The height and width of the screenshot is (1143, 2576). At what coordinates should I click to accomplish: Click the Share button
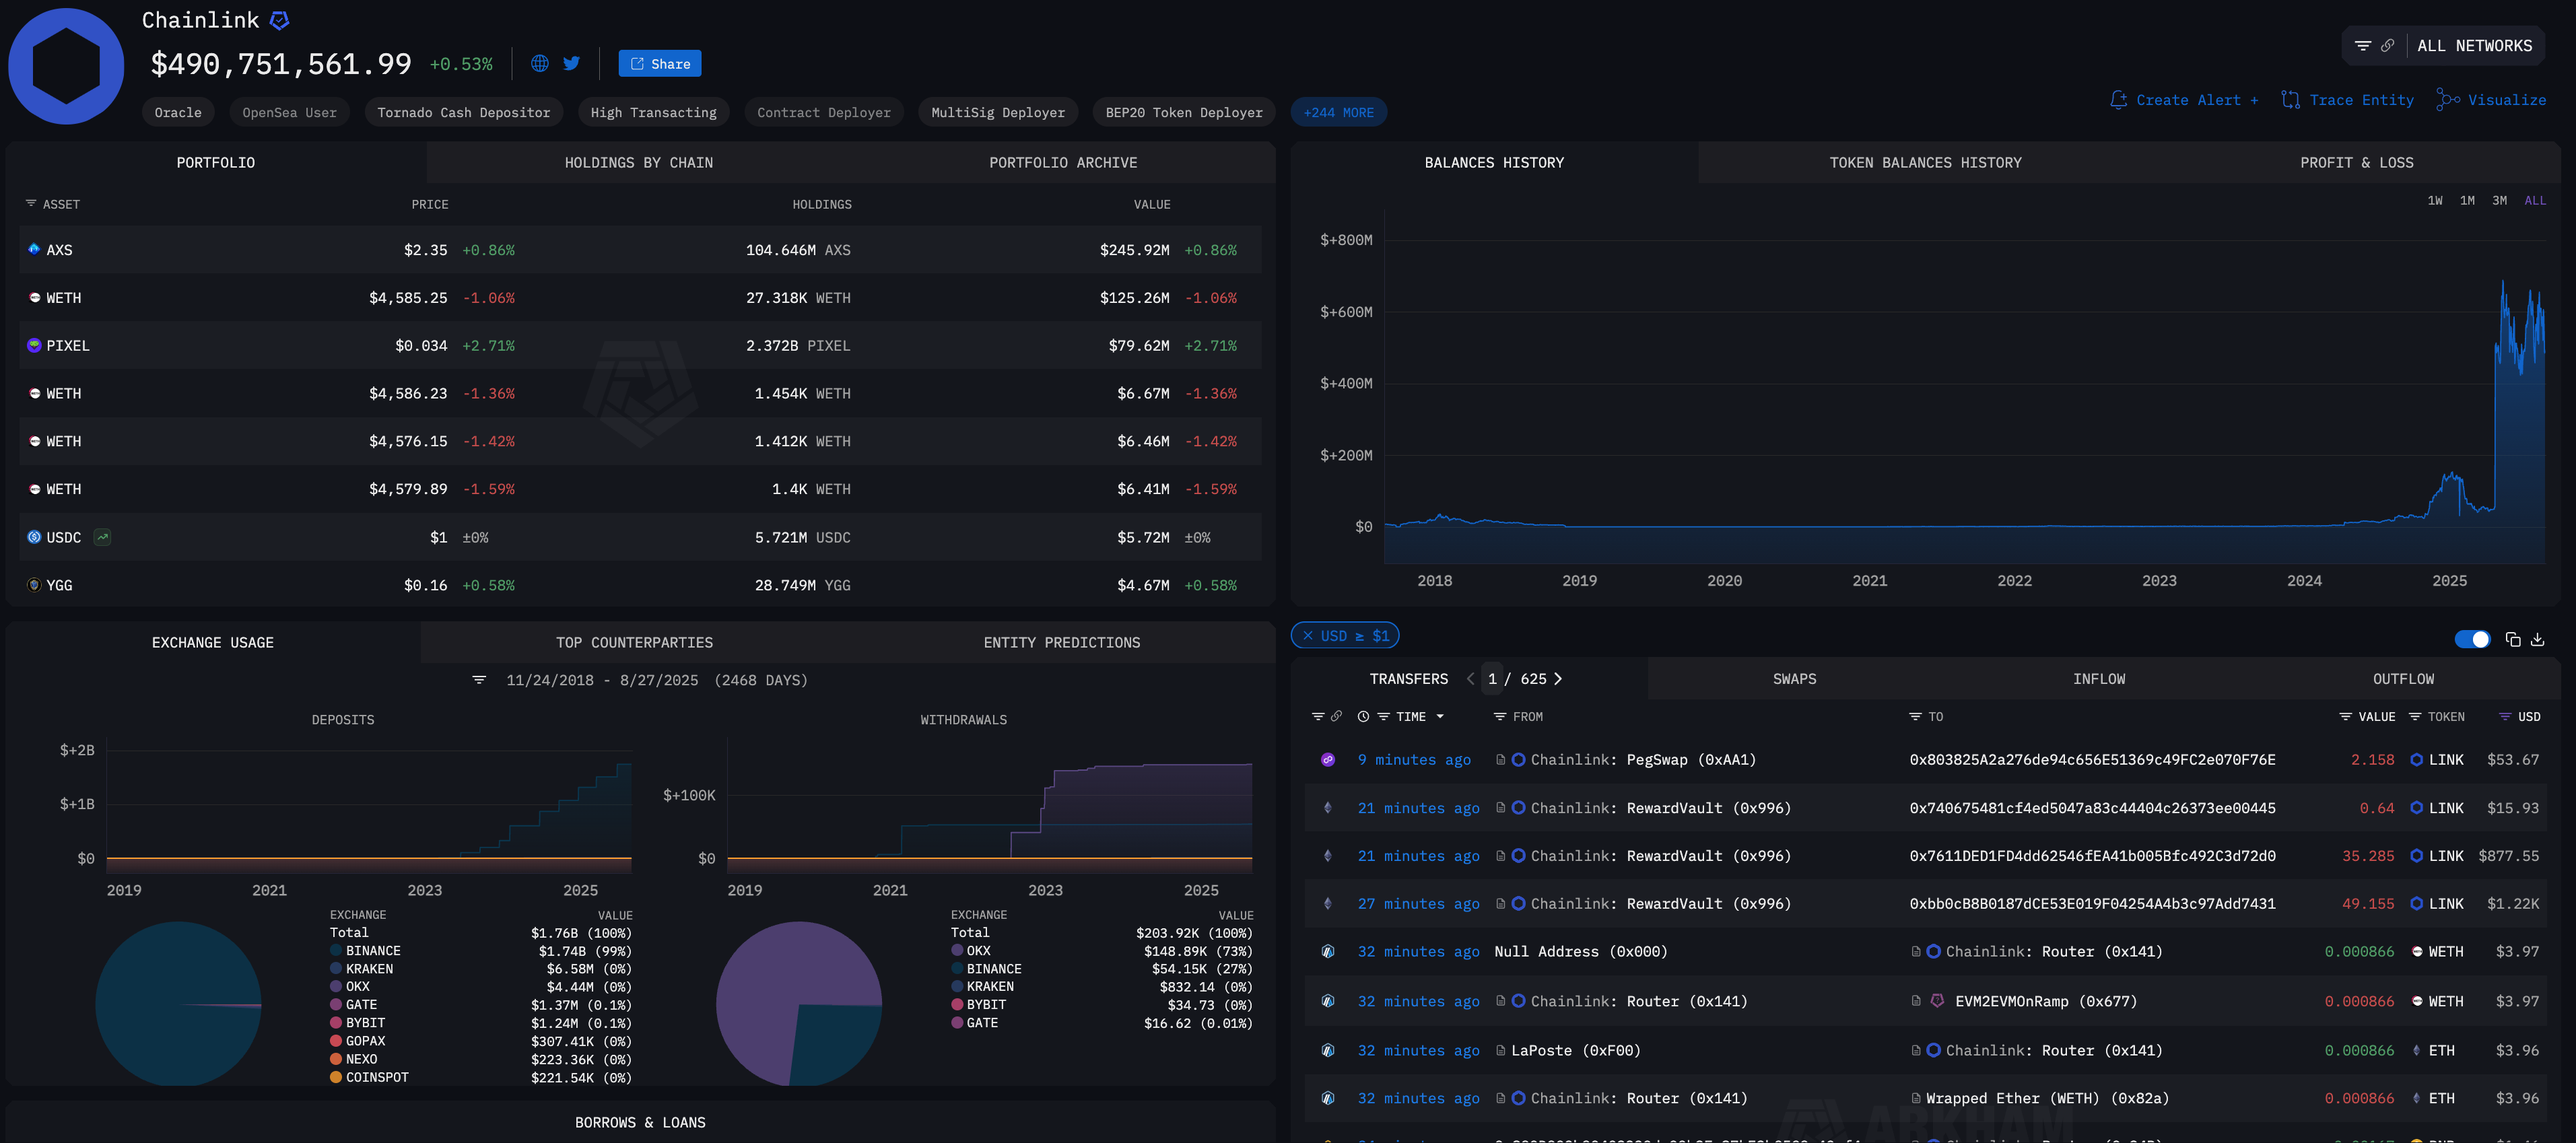point(659,63)
